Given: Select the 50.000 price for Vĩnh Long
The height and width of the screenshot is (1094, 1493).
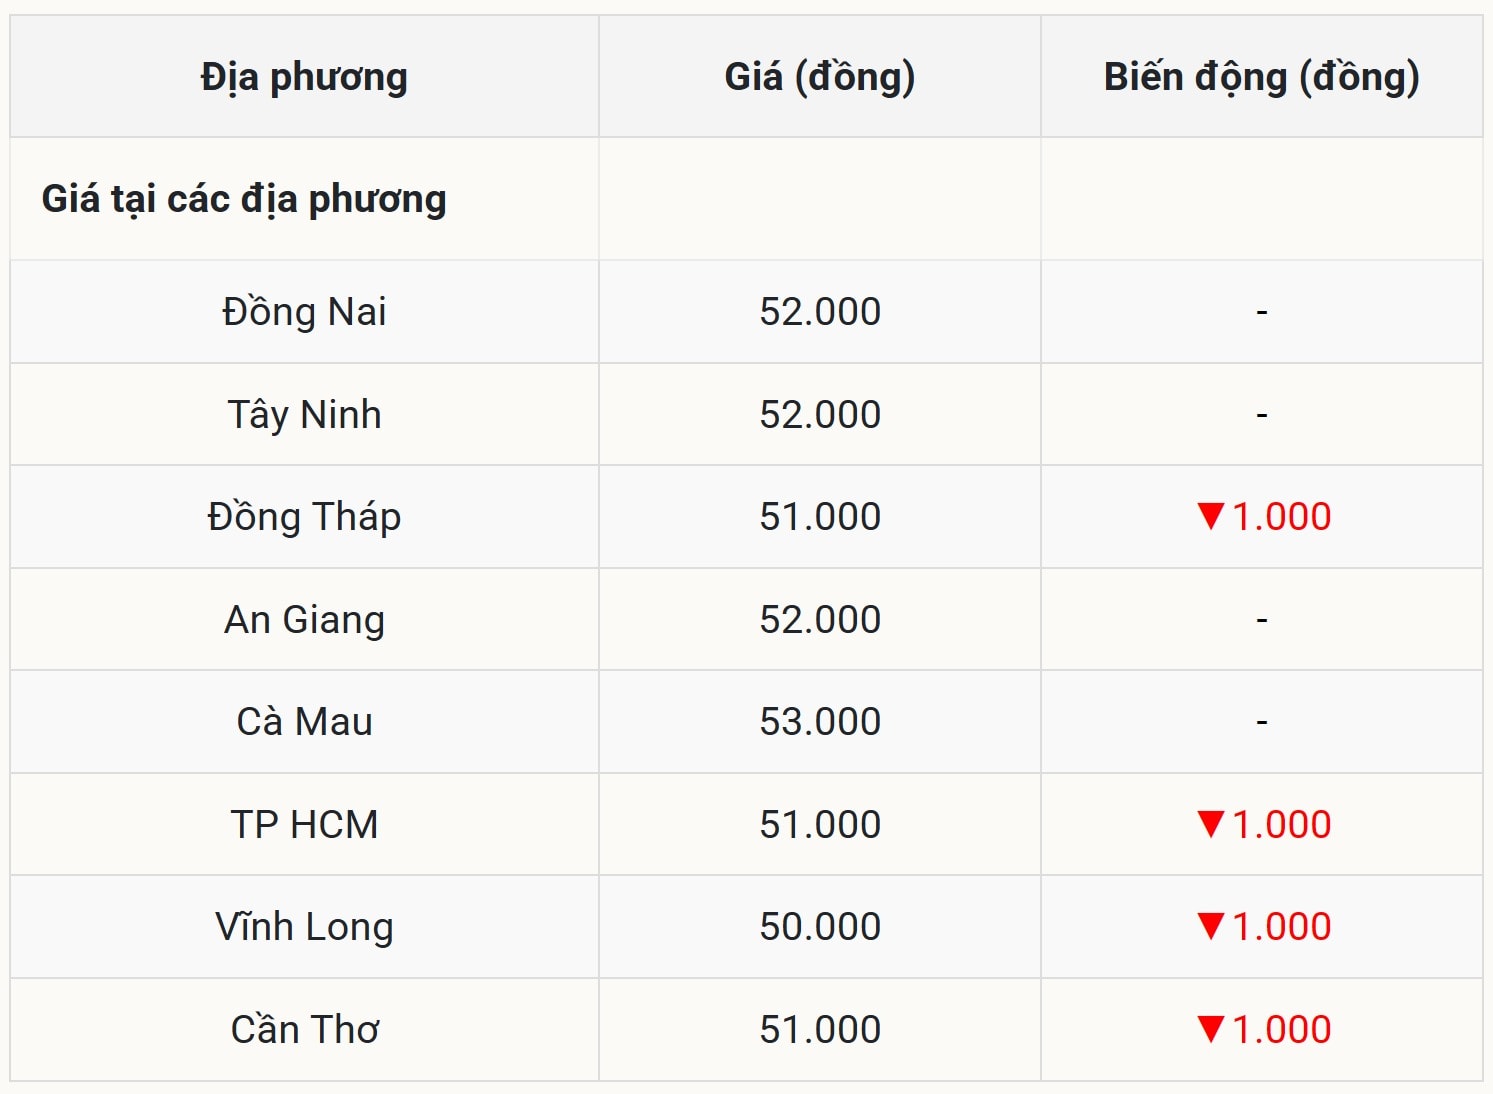Looking at the screenshot, I should point(820,927).
